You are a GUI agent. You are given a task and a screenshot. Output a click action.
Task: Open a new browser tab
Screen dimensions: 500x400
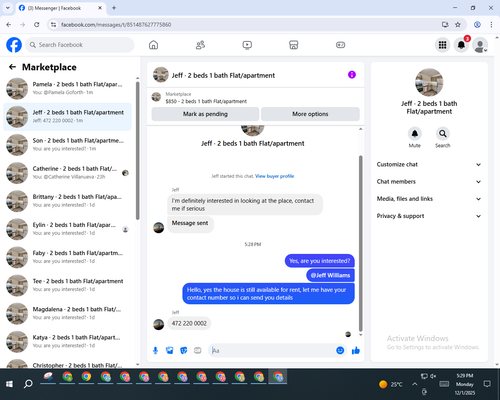tap(114, 8)
